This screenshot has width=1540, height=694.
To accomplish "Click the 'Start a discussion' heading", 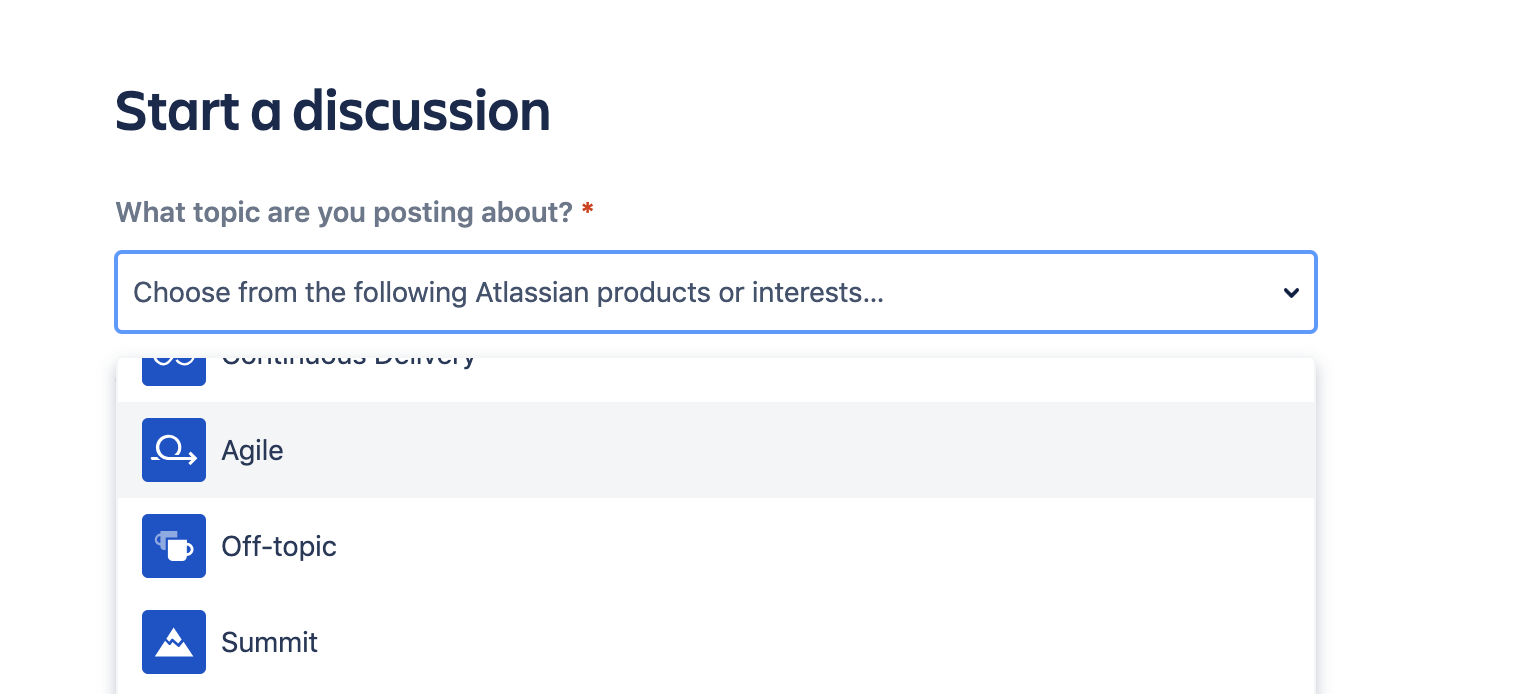I will click(333, 111).
